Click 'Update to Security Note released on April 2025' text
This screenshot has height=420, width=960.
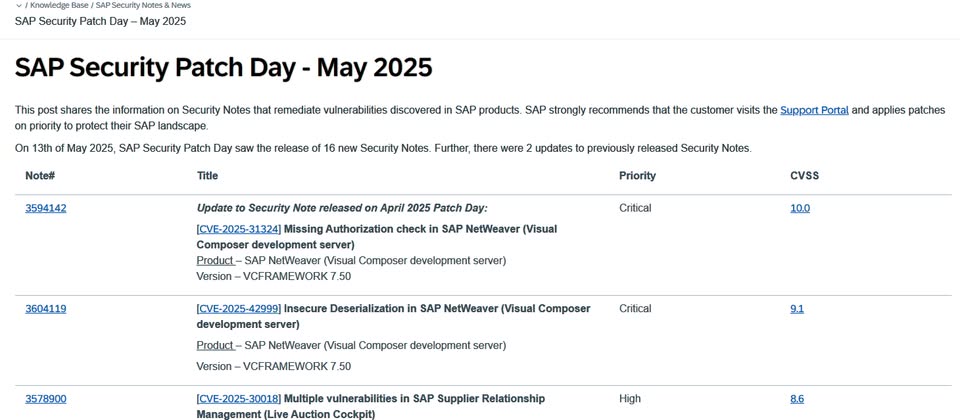tap(342, 208)
